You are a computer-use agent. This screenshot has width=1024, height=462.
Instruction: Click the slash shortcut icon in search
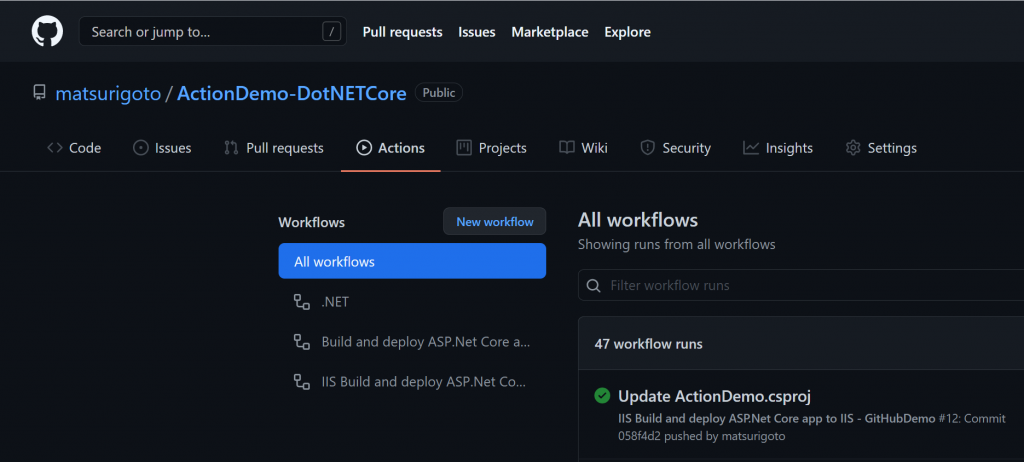pyautogui.click(x=332, y=32)
